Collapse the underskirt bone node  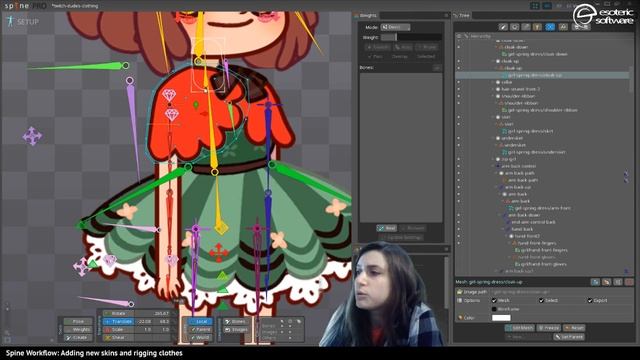point(493,138)
